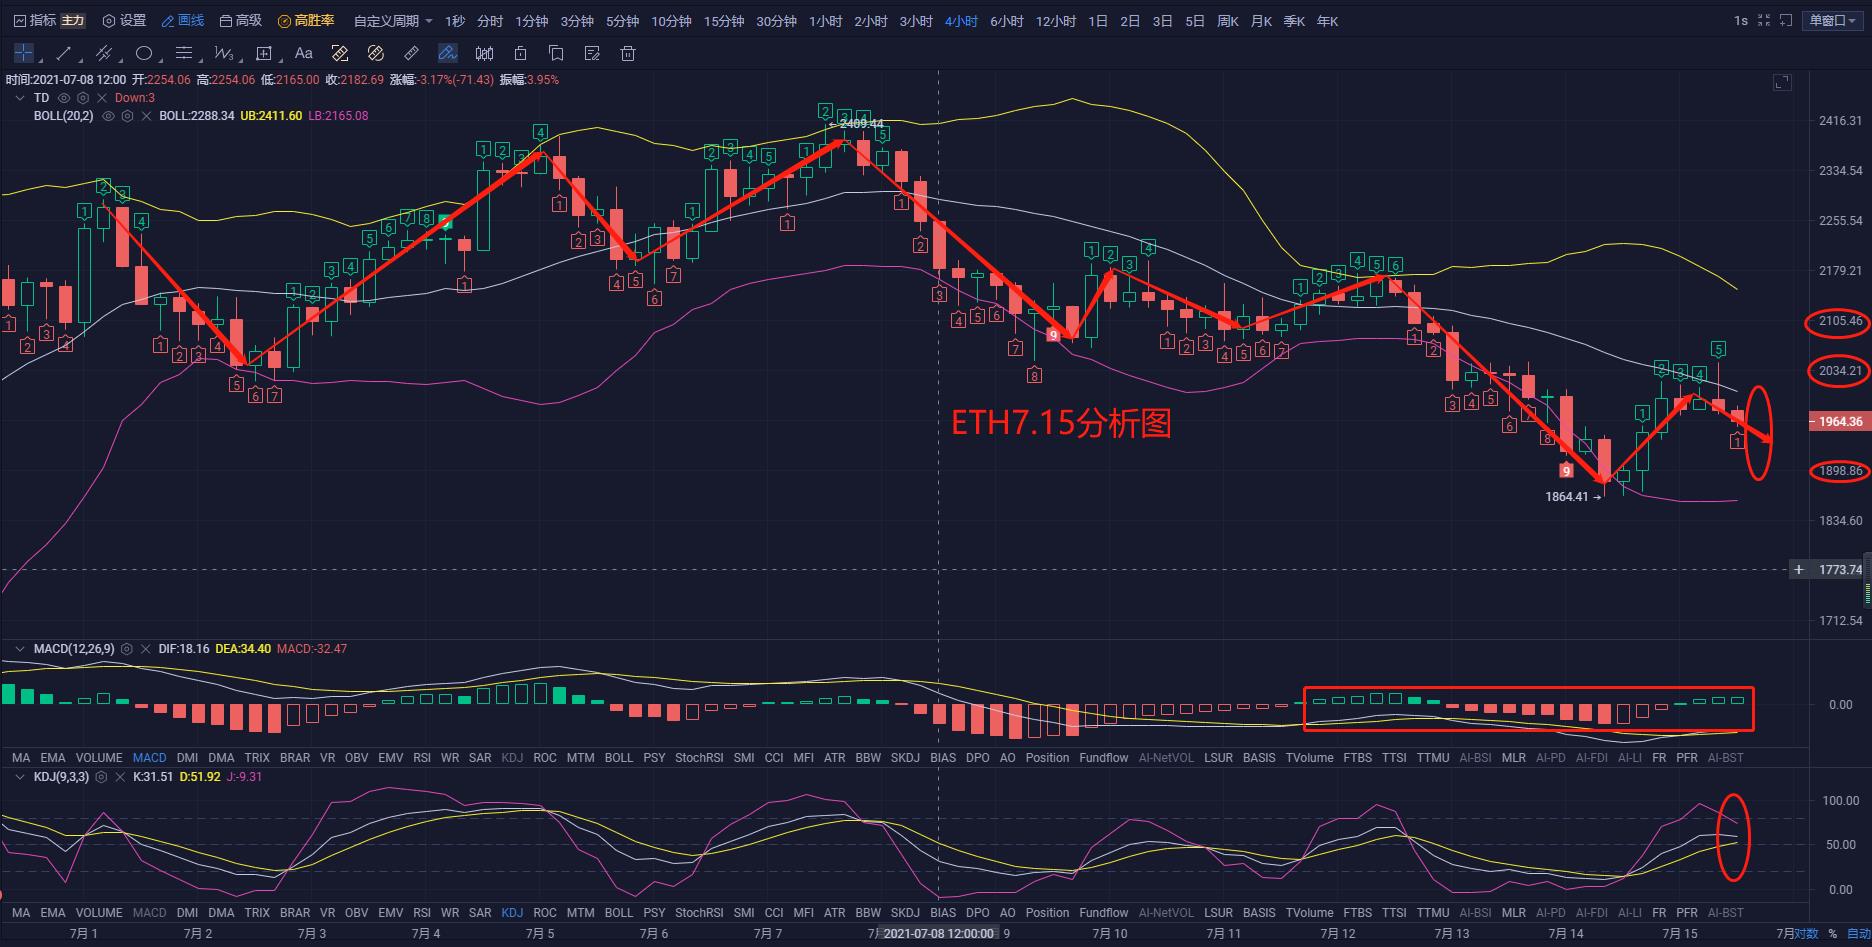Image resolution: width=1872 pixels, height=947 pixels.
Task: Open the 高级 menu
Action: pyautogui.click(x=240, y=20)
